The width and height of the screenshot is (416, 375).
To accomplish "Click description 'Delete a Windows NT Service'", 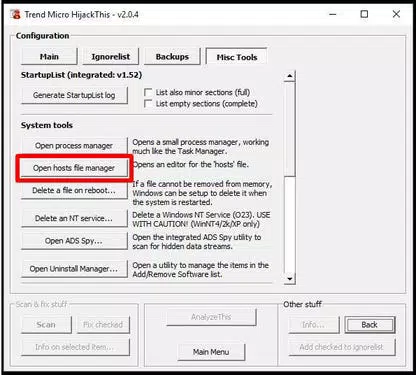I will click(x=201, y=219).
